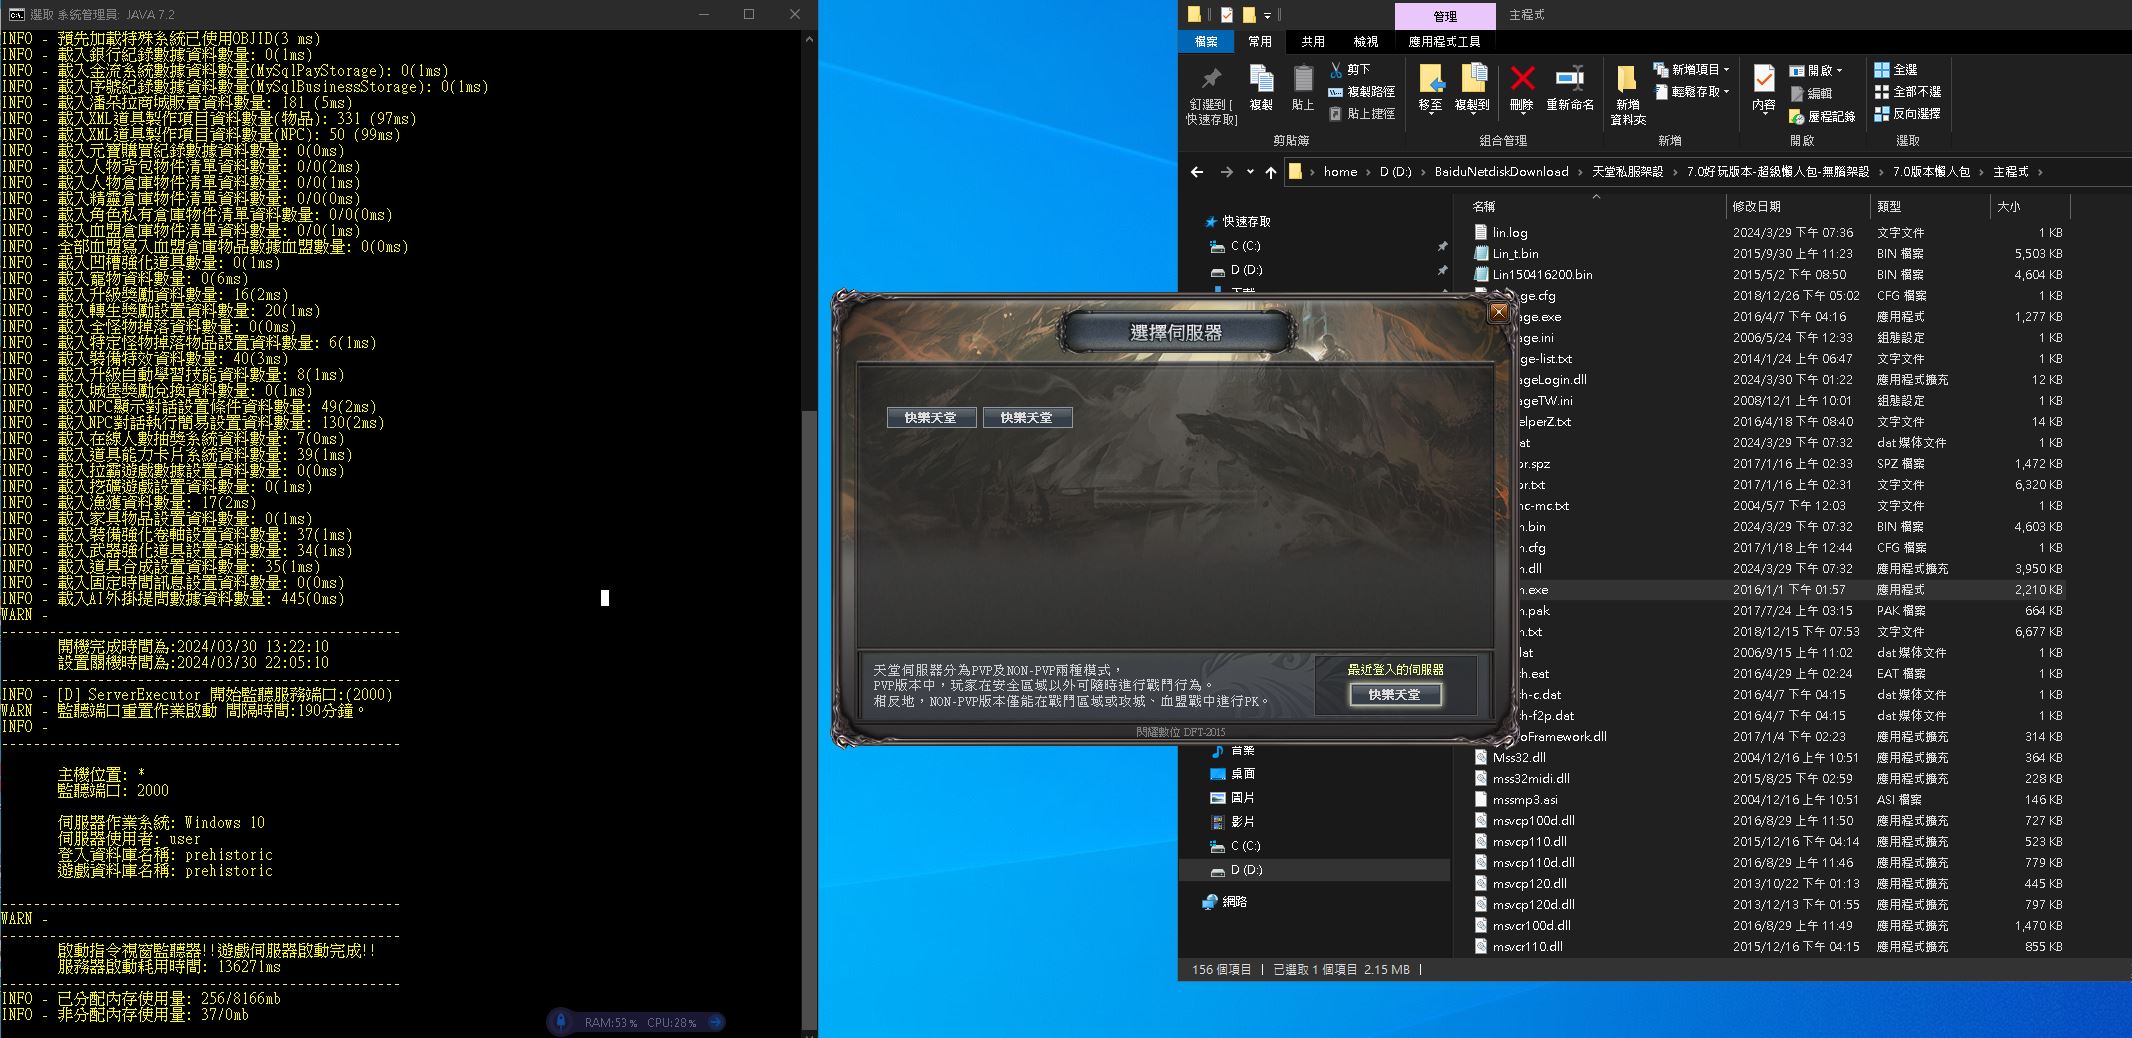This screenshot has width=2132, height=1038.
Task: Paste a shortcut with 貼上捷徑
Action: (x=1362, y=114)
